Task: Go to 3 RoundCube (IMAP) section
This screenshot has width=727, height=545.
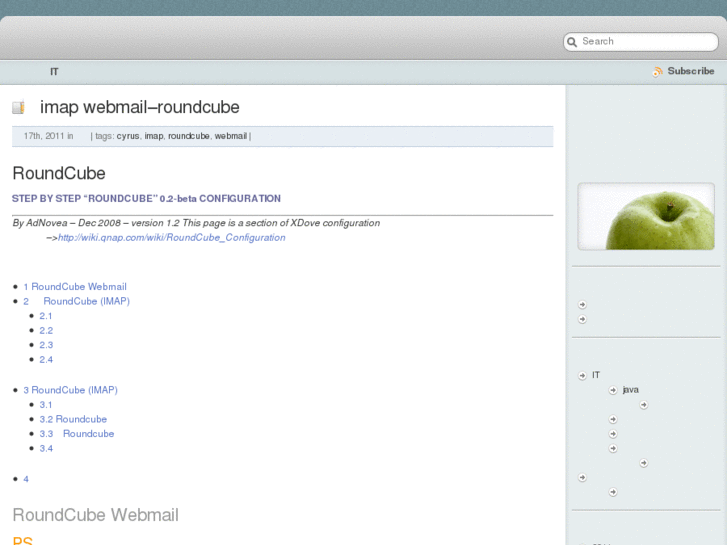Action: (70, 390)
